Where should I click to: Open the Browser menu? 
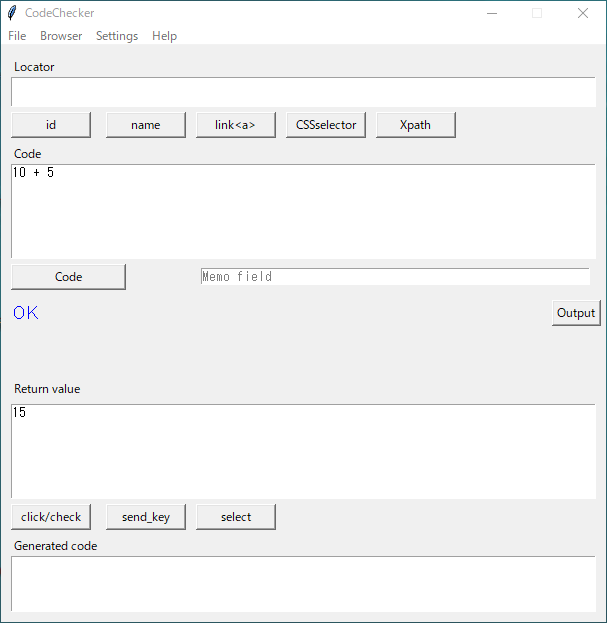pyautogui.click(x=61, y=36)
